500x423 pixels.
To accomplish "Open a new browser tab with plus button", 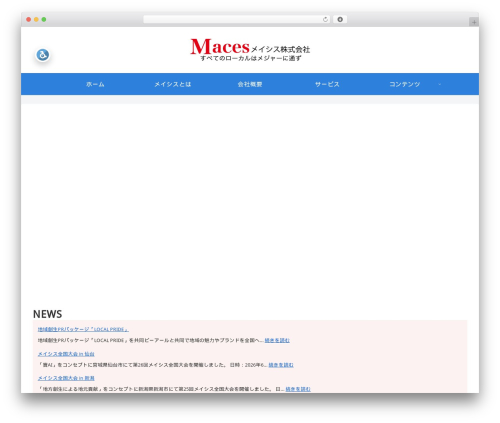I will click(474, 22).
